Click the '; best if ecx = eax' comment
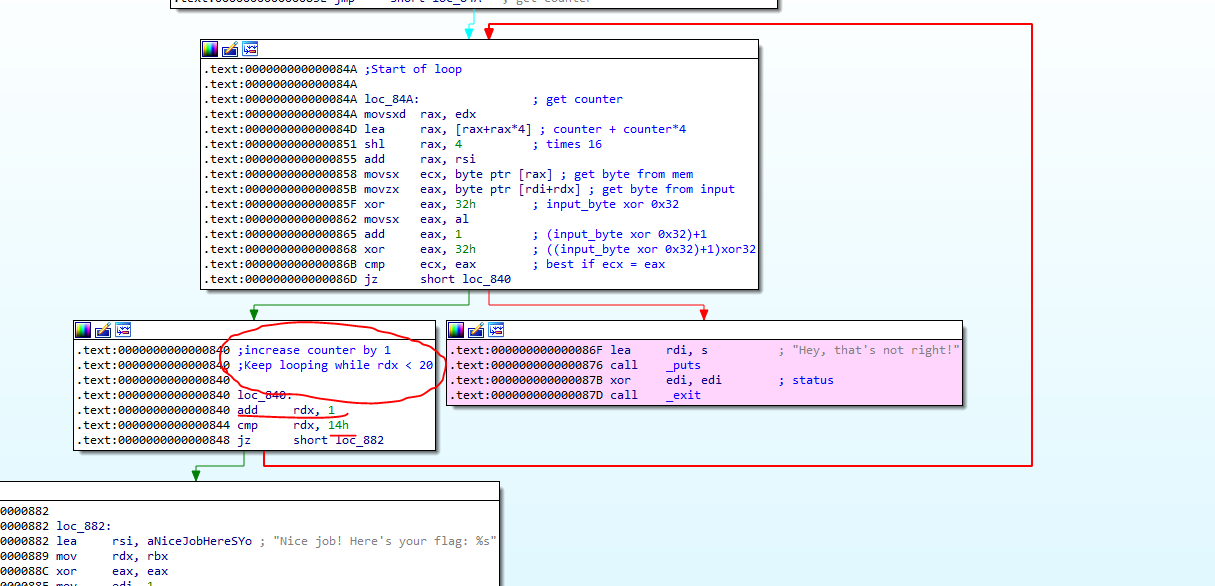The width and height of the screenshot is (1215, 586). (599, 264)
